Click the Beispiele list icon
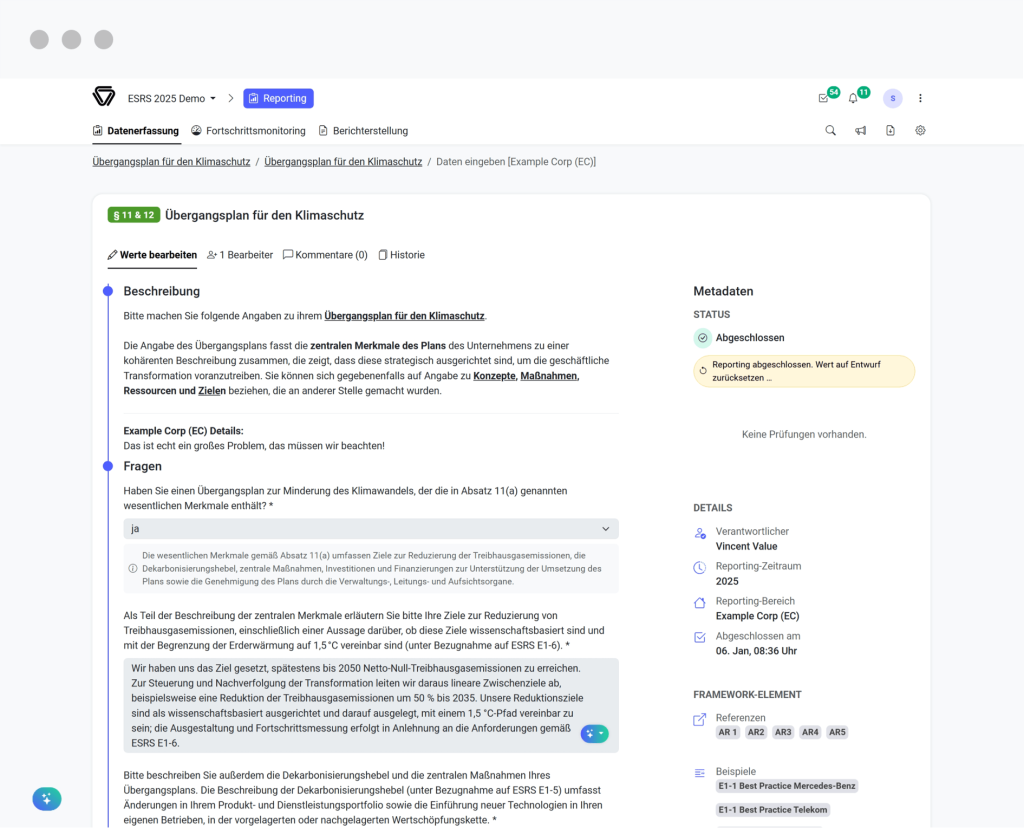1024x828 pixels. [699, 773]
